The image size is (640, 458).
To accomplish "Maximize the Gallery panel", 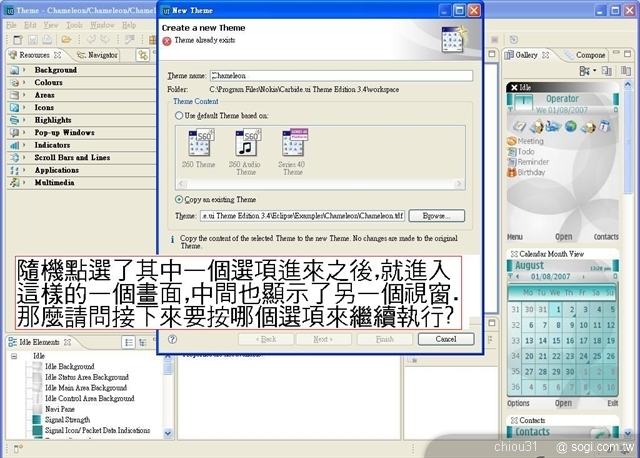I will click(628, 53).
